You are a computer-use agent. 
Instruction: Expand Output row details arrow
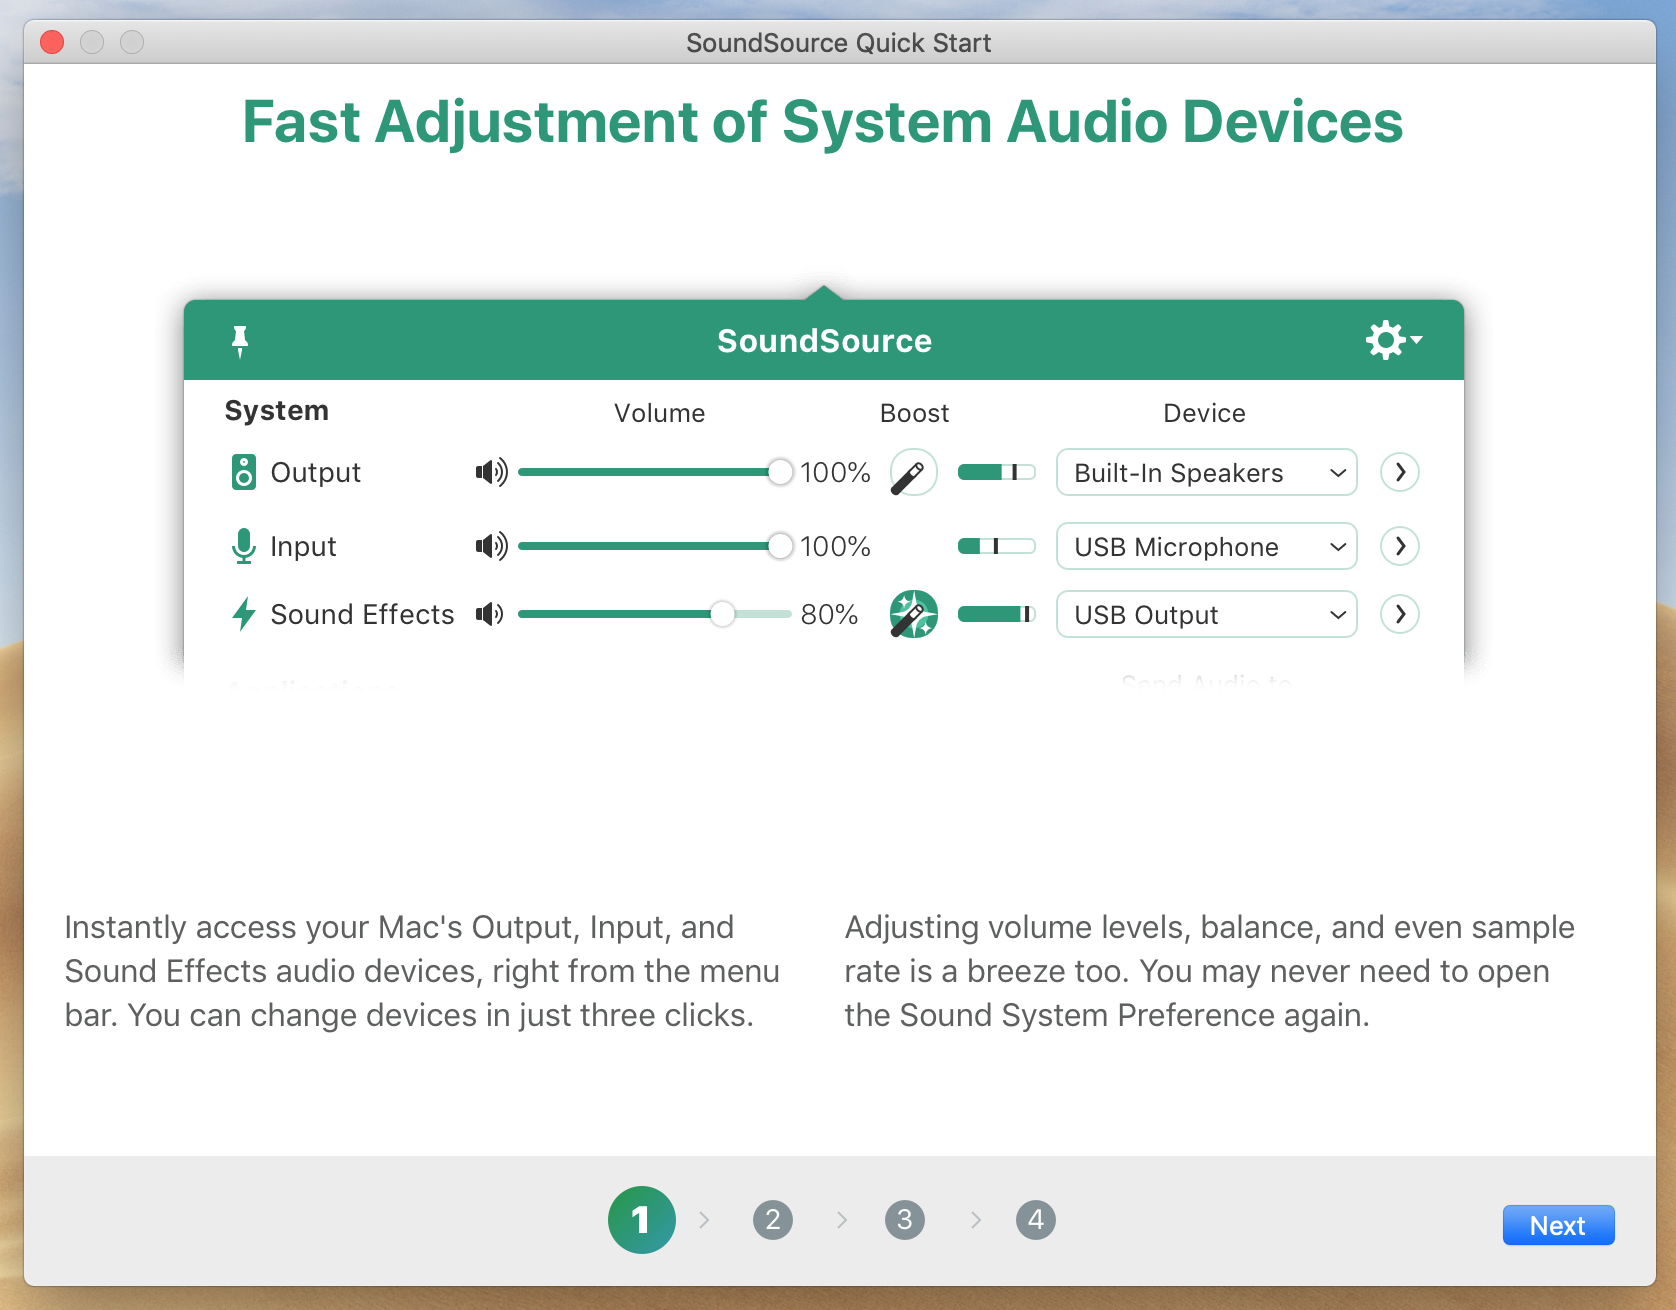click(1400, 472)
